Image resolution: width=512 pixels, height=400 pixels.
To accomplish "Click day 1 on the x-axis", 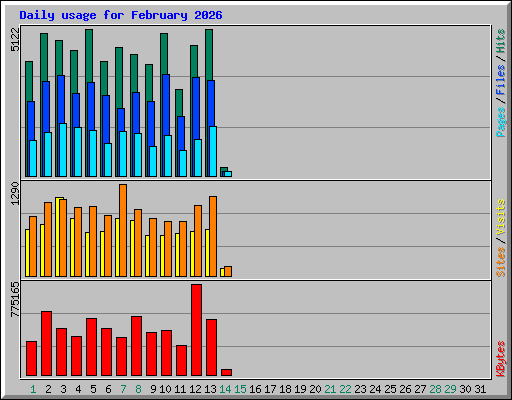I will (33, 389).
